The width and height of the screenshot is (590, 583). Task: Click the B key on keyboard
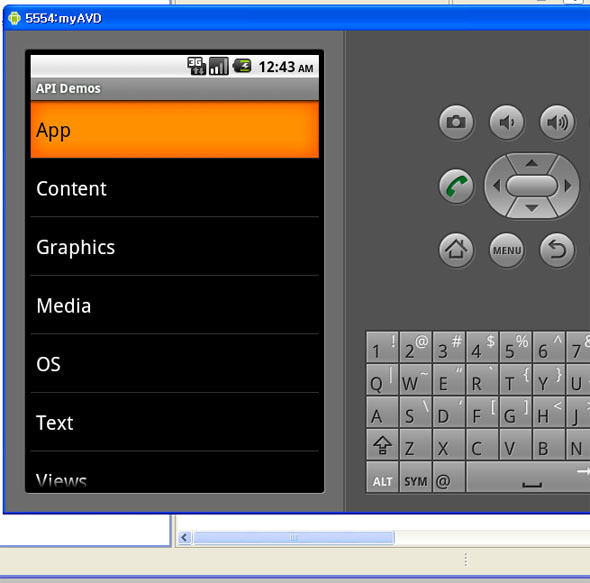pos(548,444)
